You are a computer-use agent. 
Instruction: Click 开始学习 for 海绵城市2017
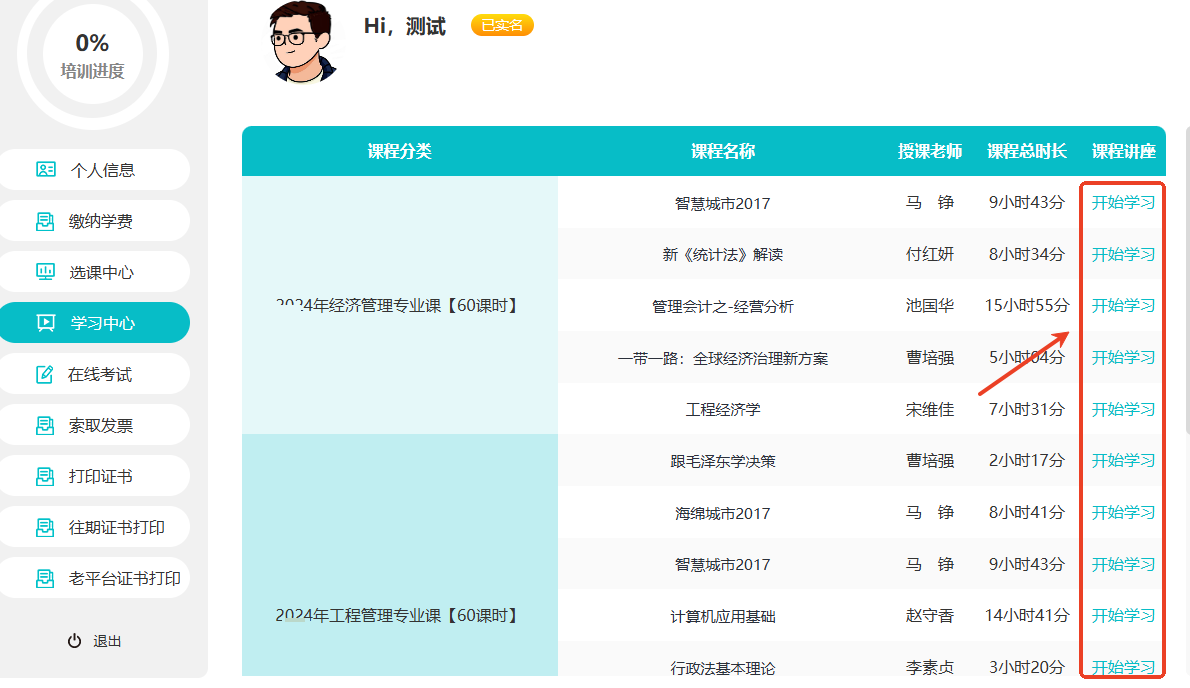tap(1123, 513)
